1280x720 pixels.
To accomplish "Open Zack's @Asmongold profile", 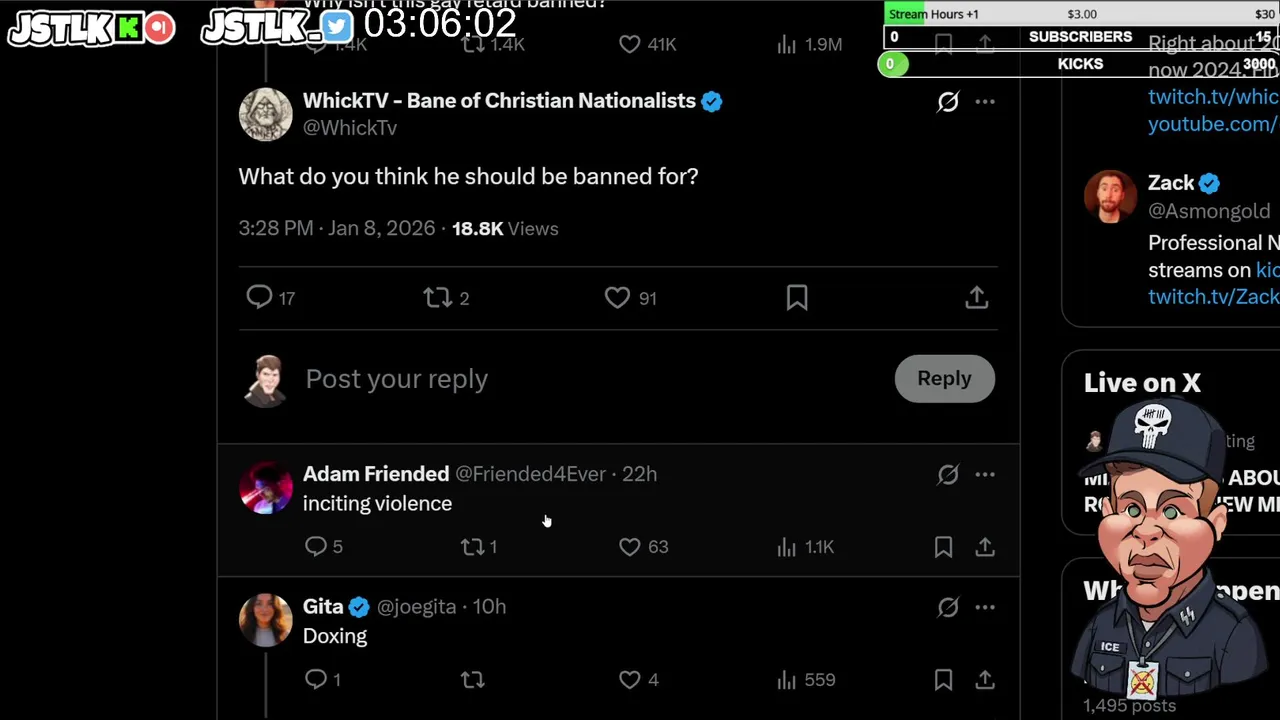I will [x=1209, y=211].
